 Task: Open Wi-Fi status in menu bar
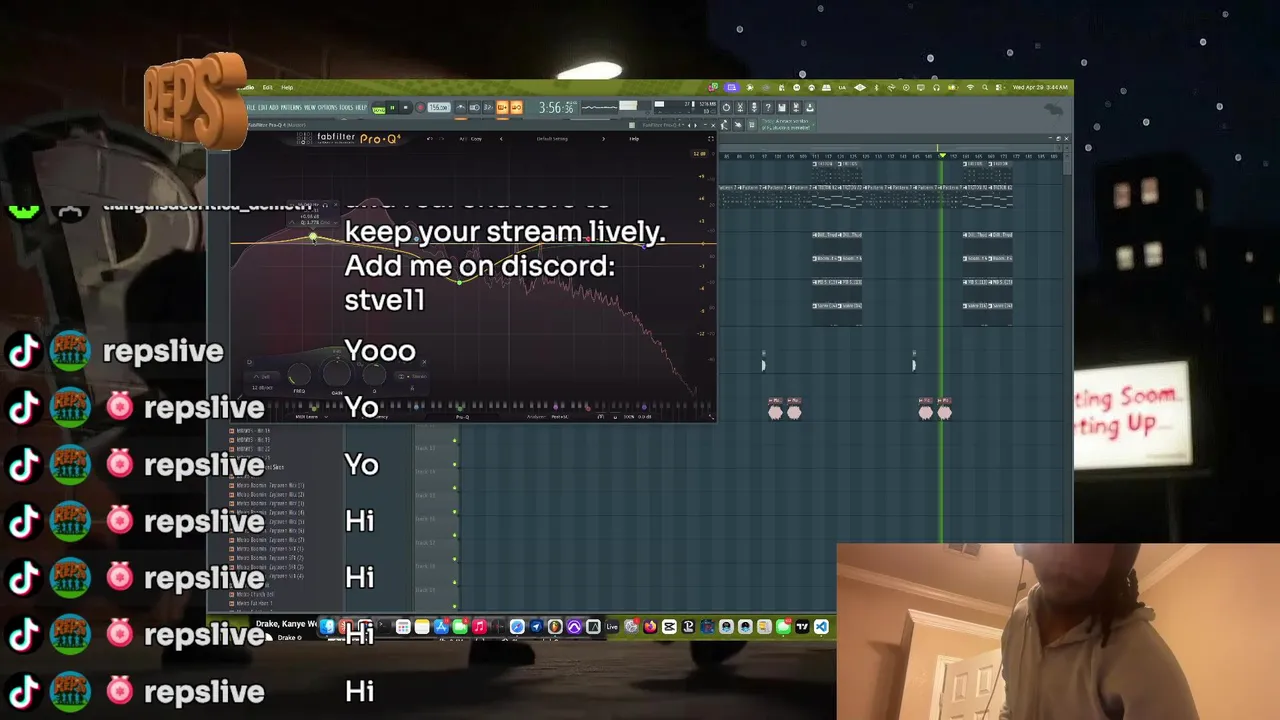(970, 87)
